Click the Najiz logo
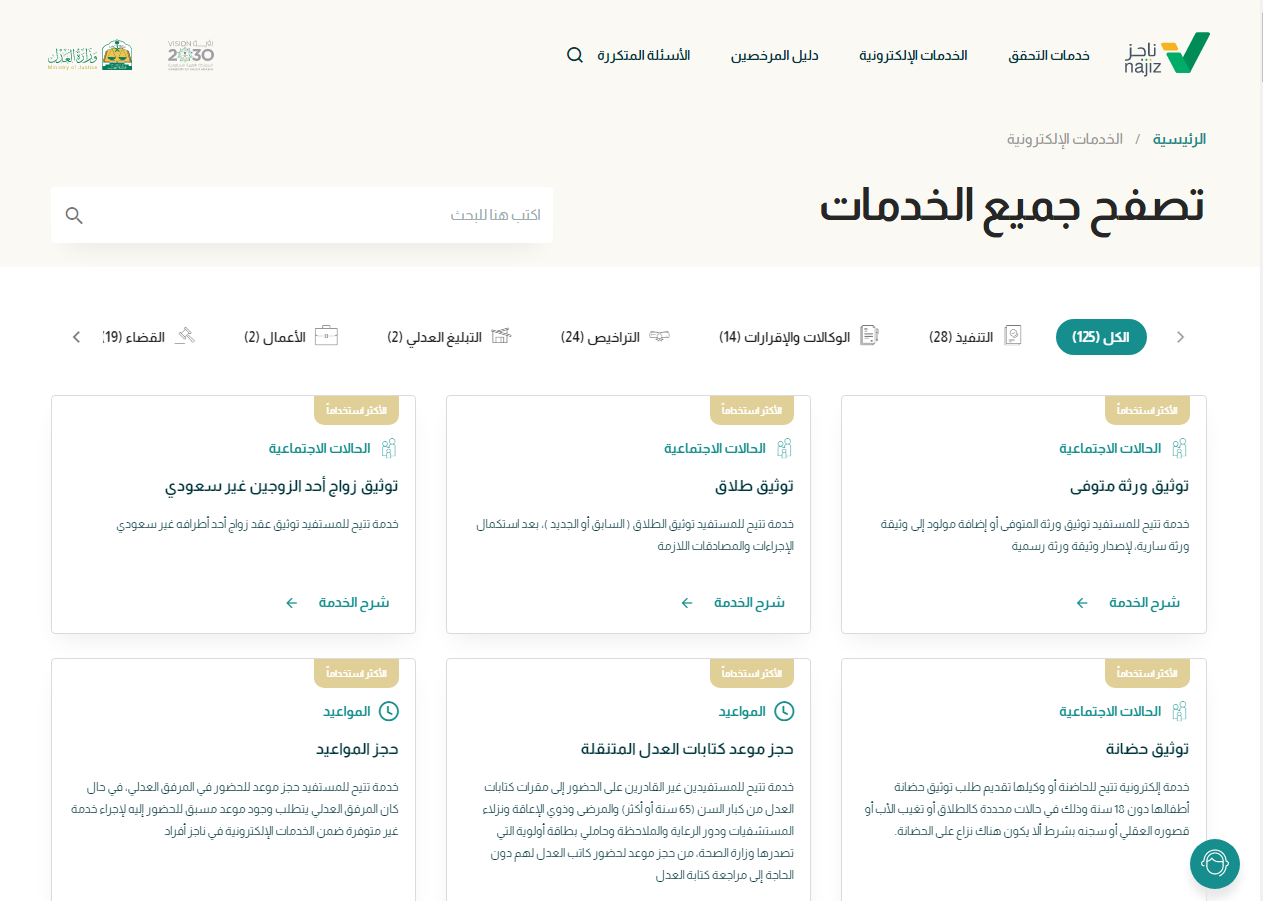This screenshot has height=901, width=1263. pos(1166,55)
